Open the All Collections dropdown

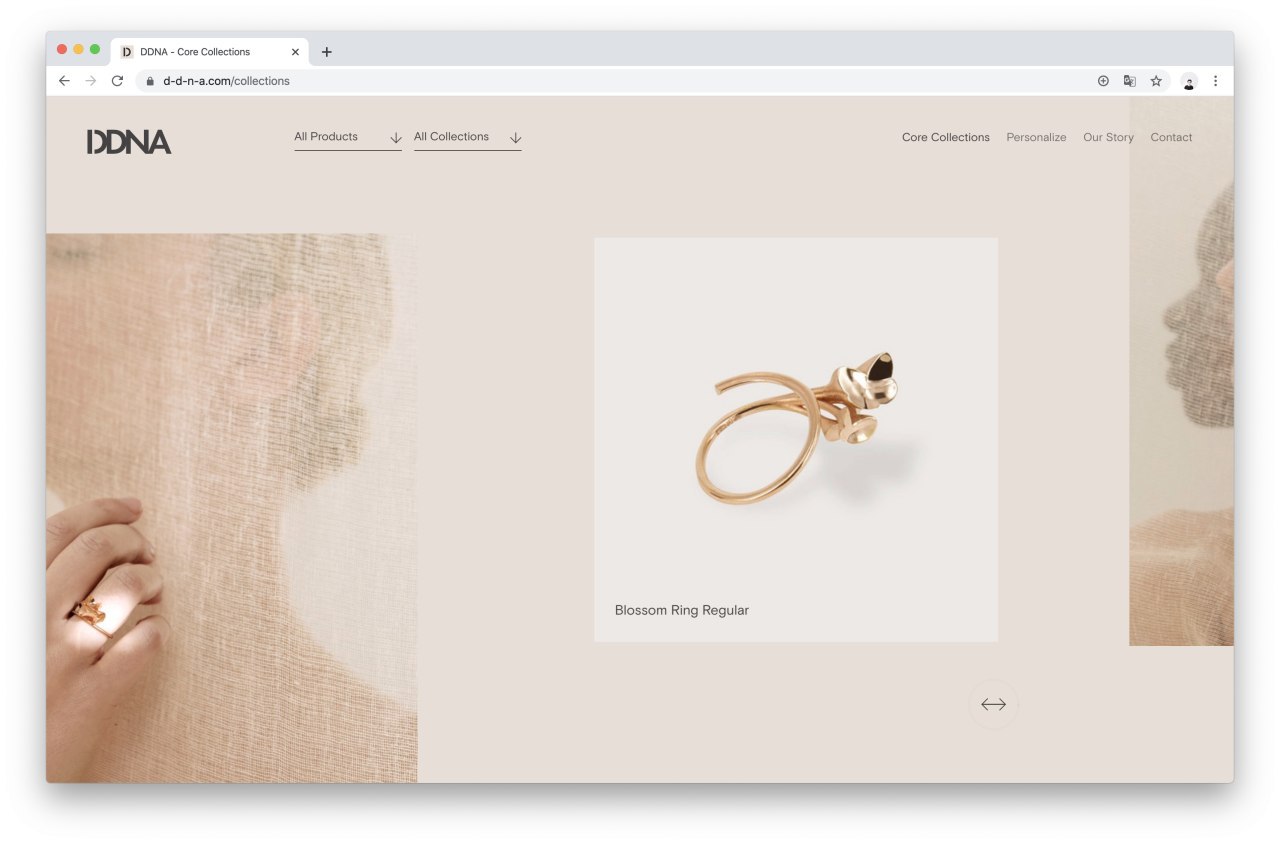[x=468, y=138]
